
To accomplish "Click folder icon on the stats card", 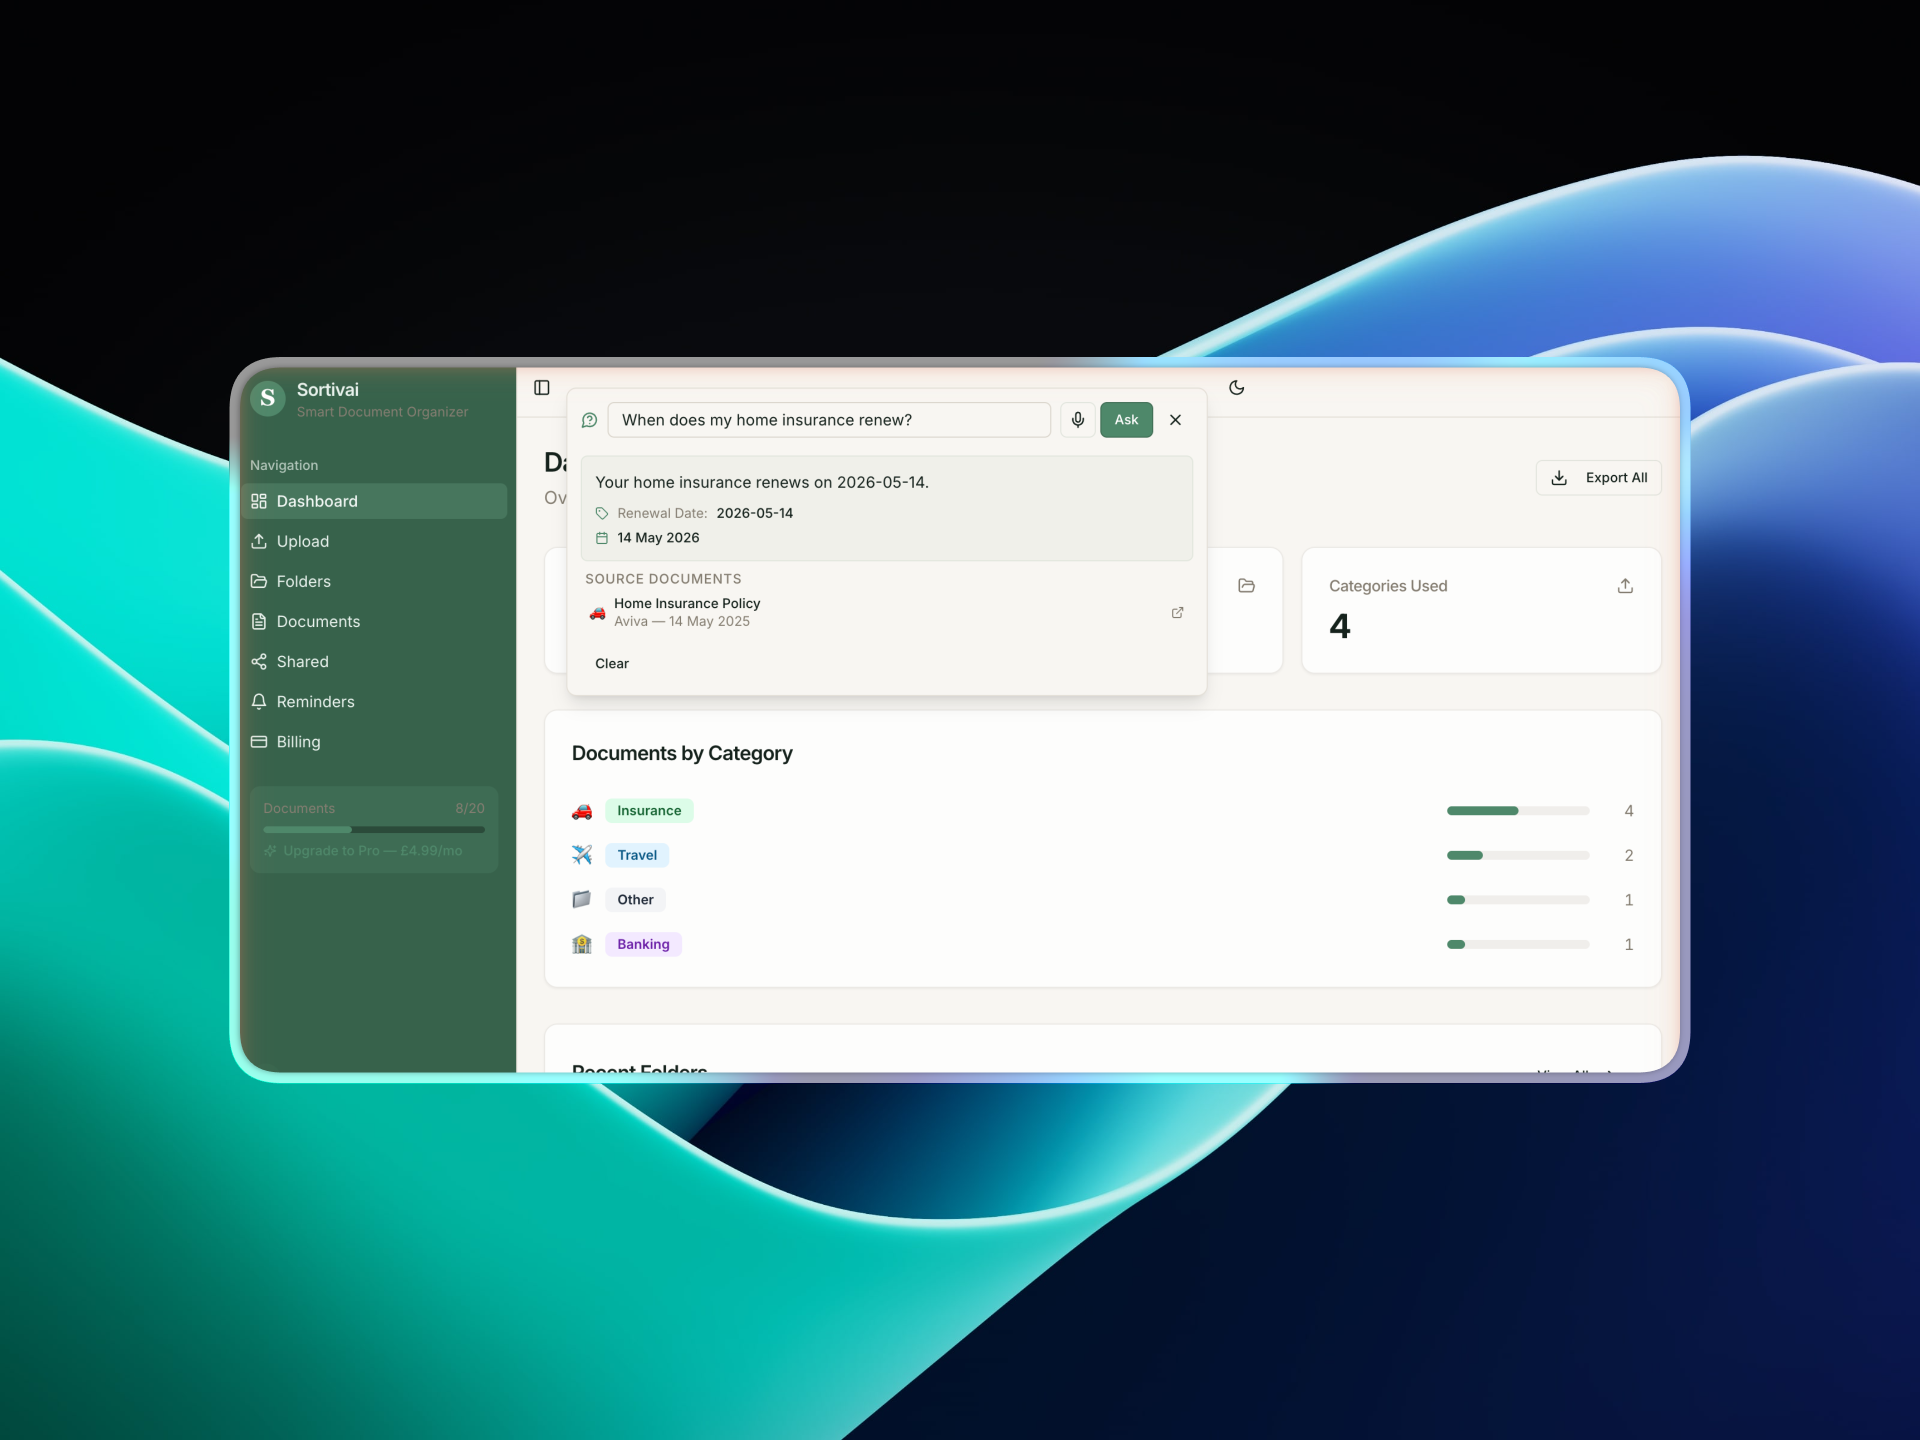I will point(1247,586).
